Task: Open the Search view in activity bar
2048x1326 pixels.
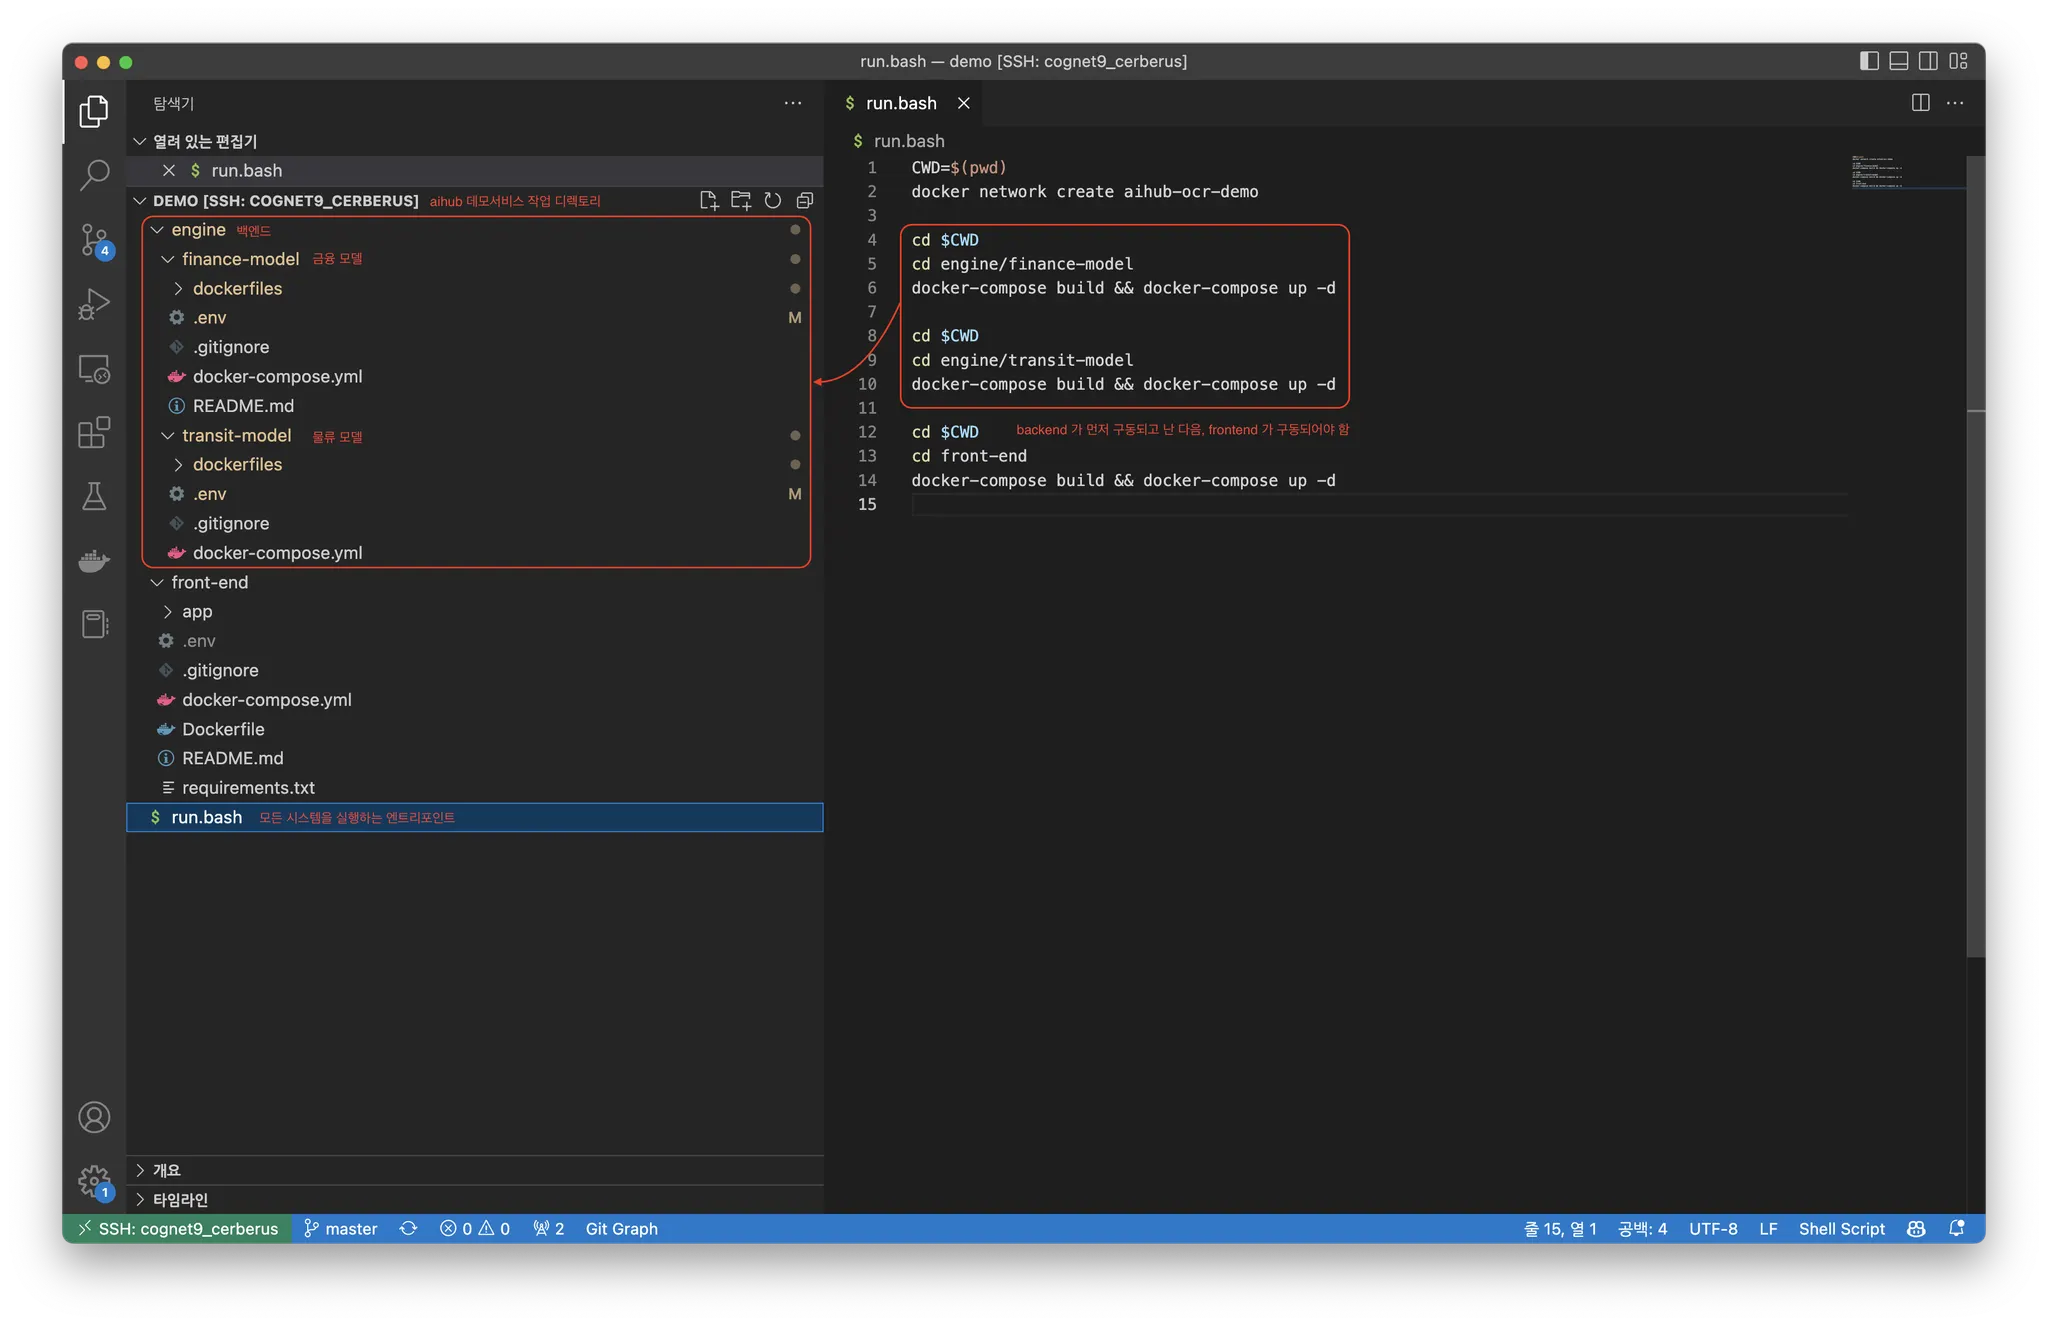Action: coord(94,174)
